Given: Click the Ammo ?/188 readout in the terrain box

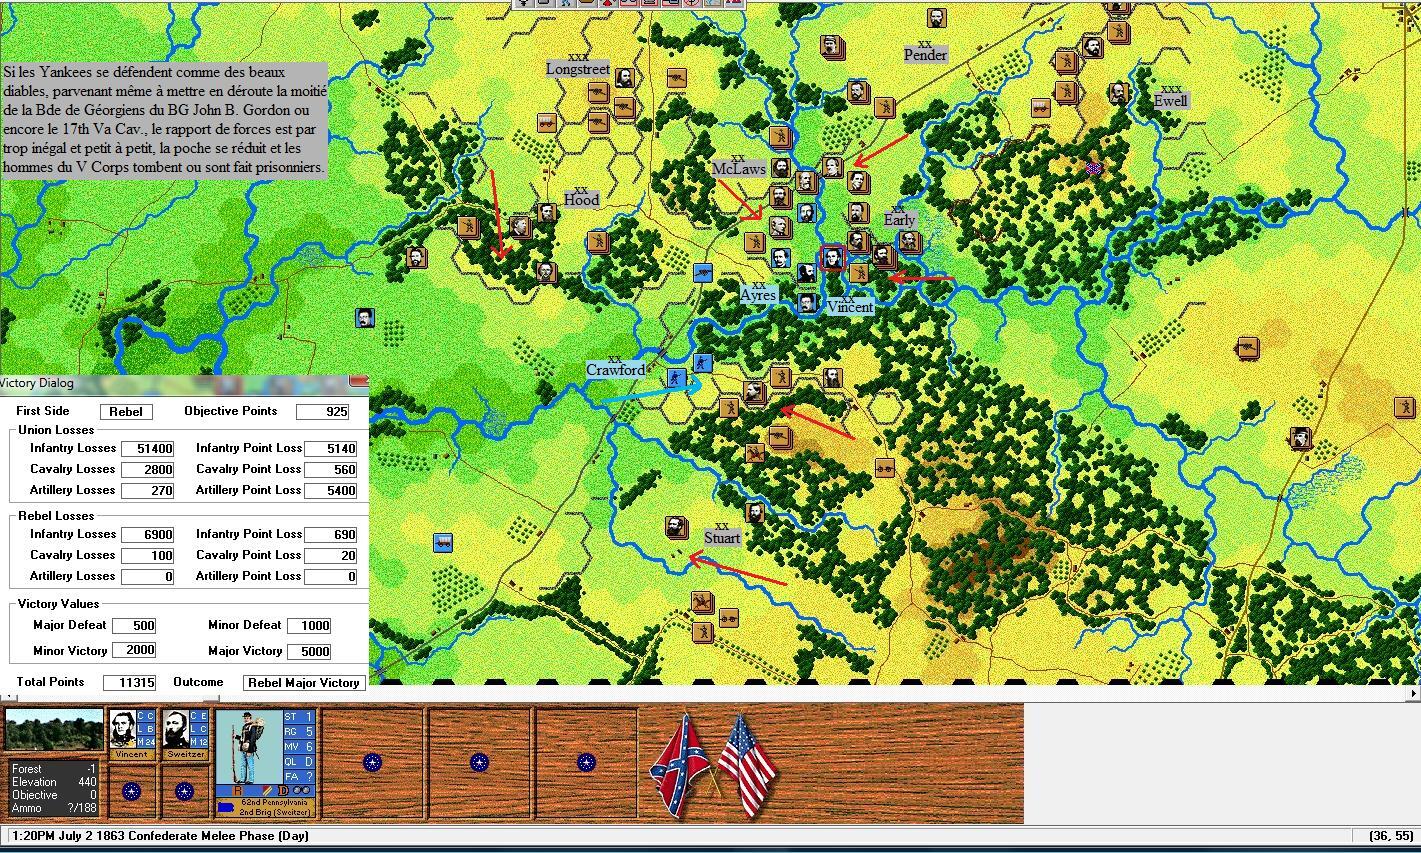Looking at the screenshot, I should point(54,808).
